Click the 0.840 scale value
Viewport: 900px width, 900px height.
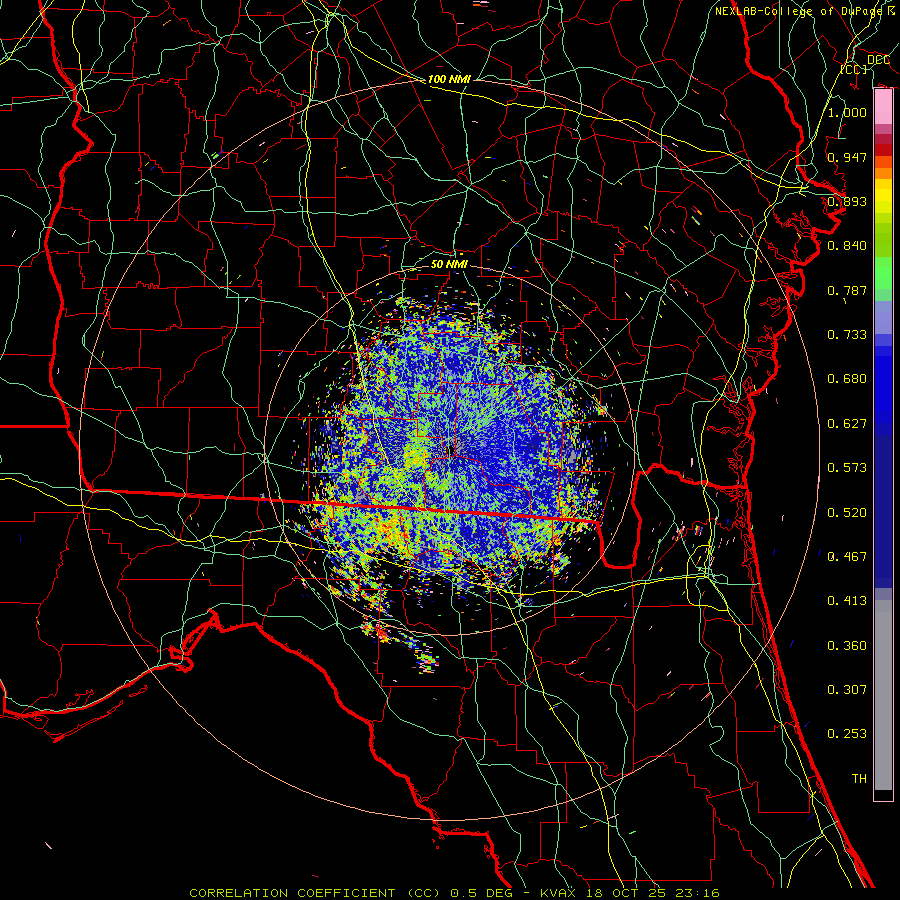point(847,246)
